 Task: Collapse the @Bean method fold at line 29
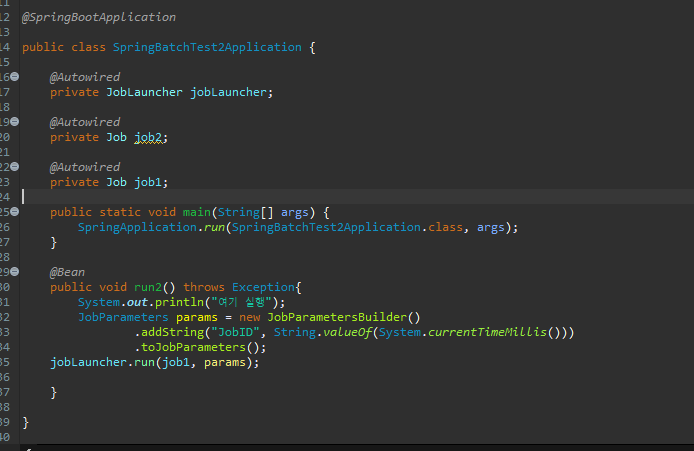(x=15, y=271)
